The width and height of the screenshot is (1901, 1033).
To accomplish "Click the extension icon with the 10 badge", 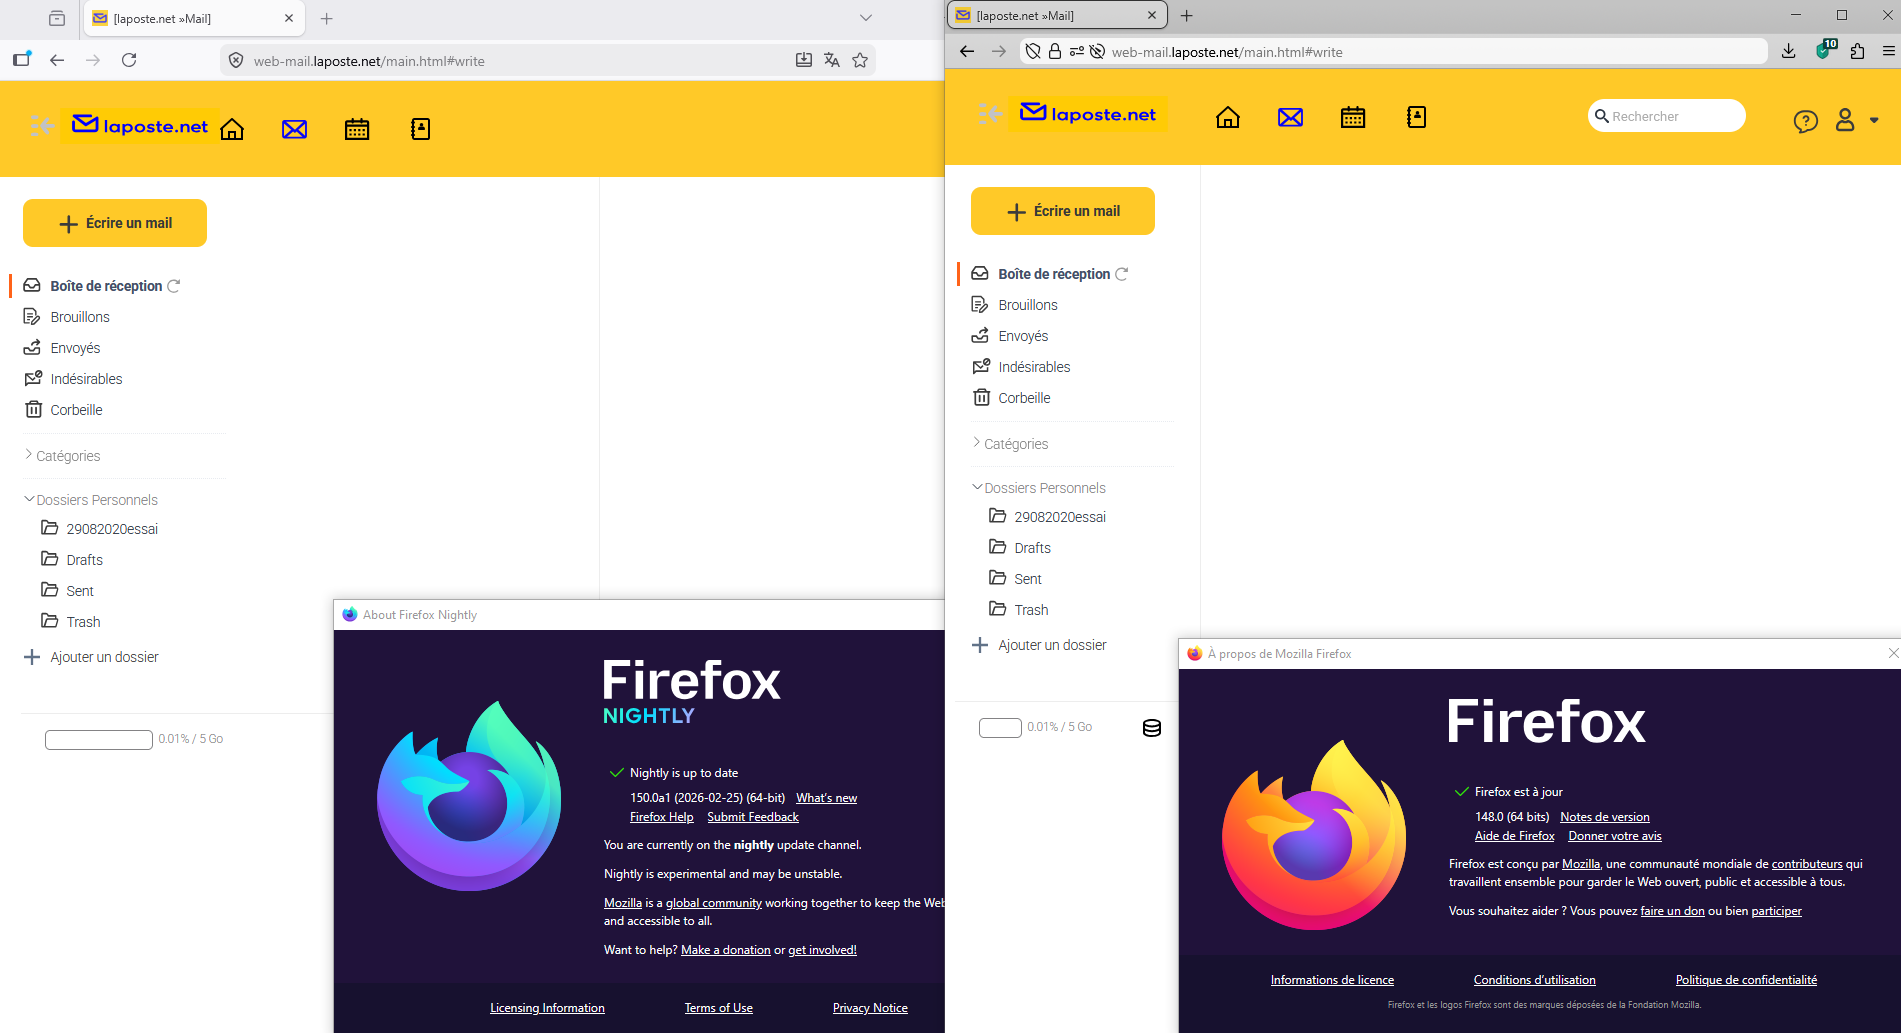I will click(x=1825, y=50).
